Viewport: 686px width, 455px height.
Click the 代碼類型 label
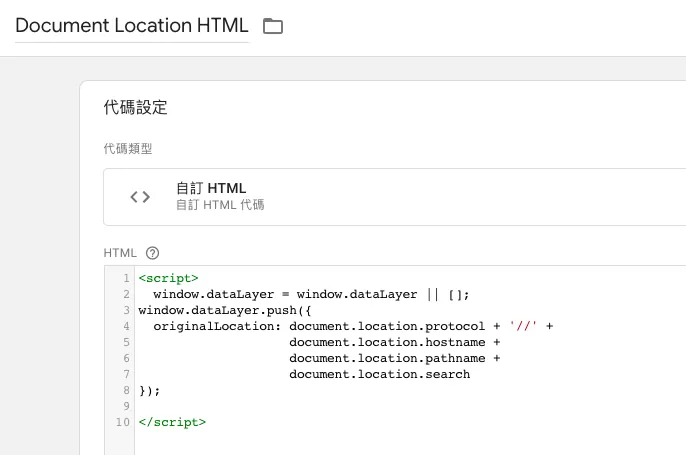tap(128, 149)
